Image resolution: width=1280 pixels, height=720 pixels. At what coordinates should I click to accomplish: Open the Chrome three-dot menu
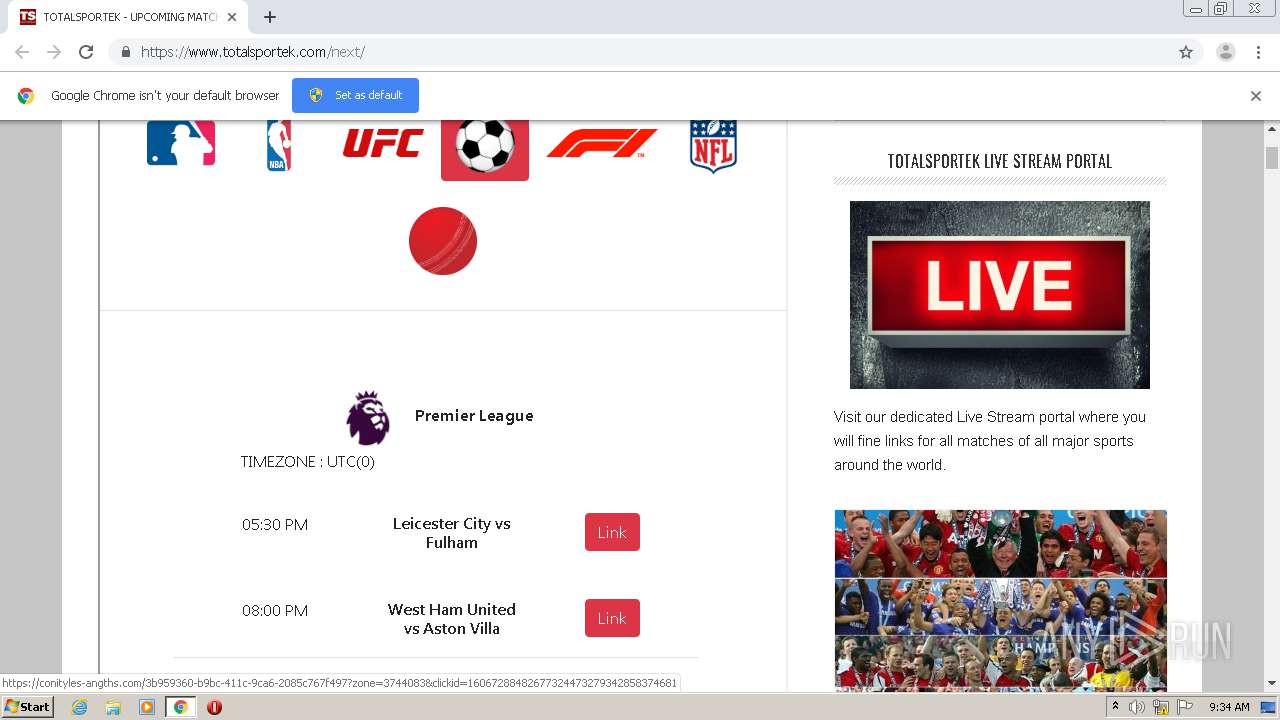click(1259, 52)
